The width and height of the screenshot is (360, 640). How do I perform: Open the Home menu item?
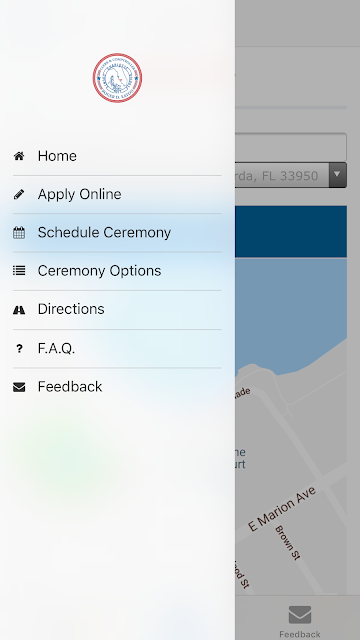tap(117, 156)
